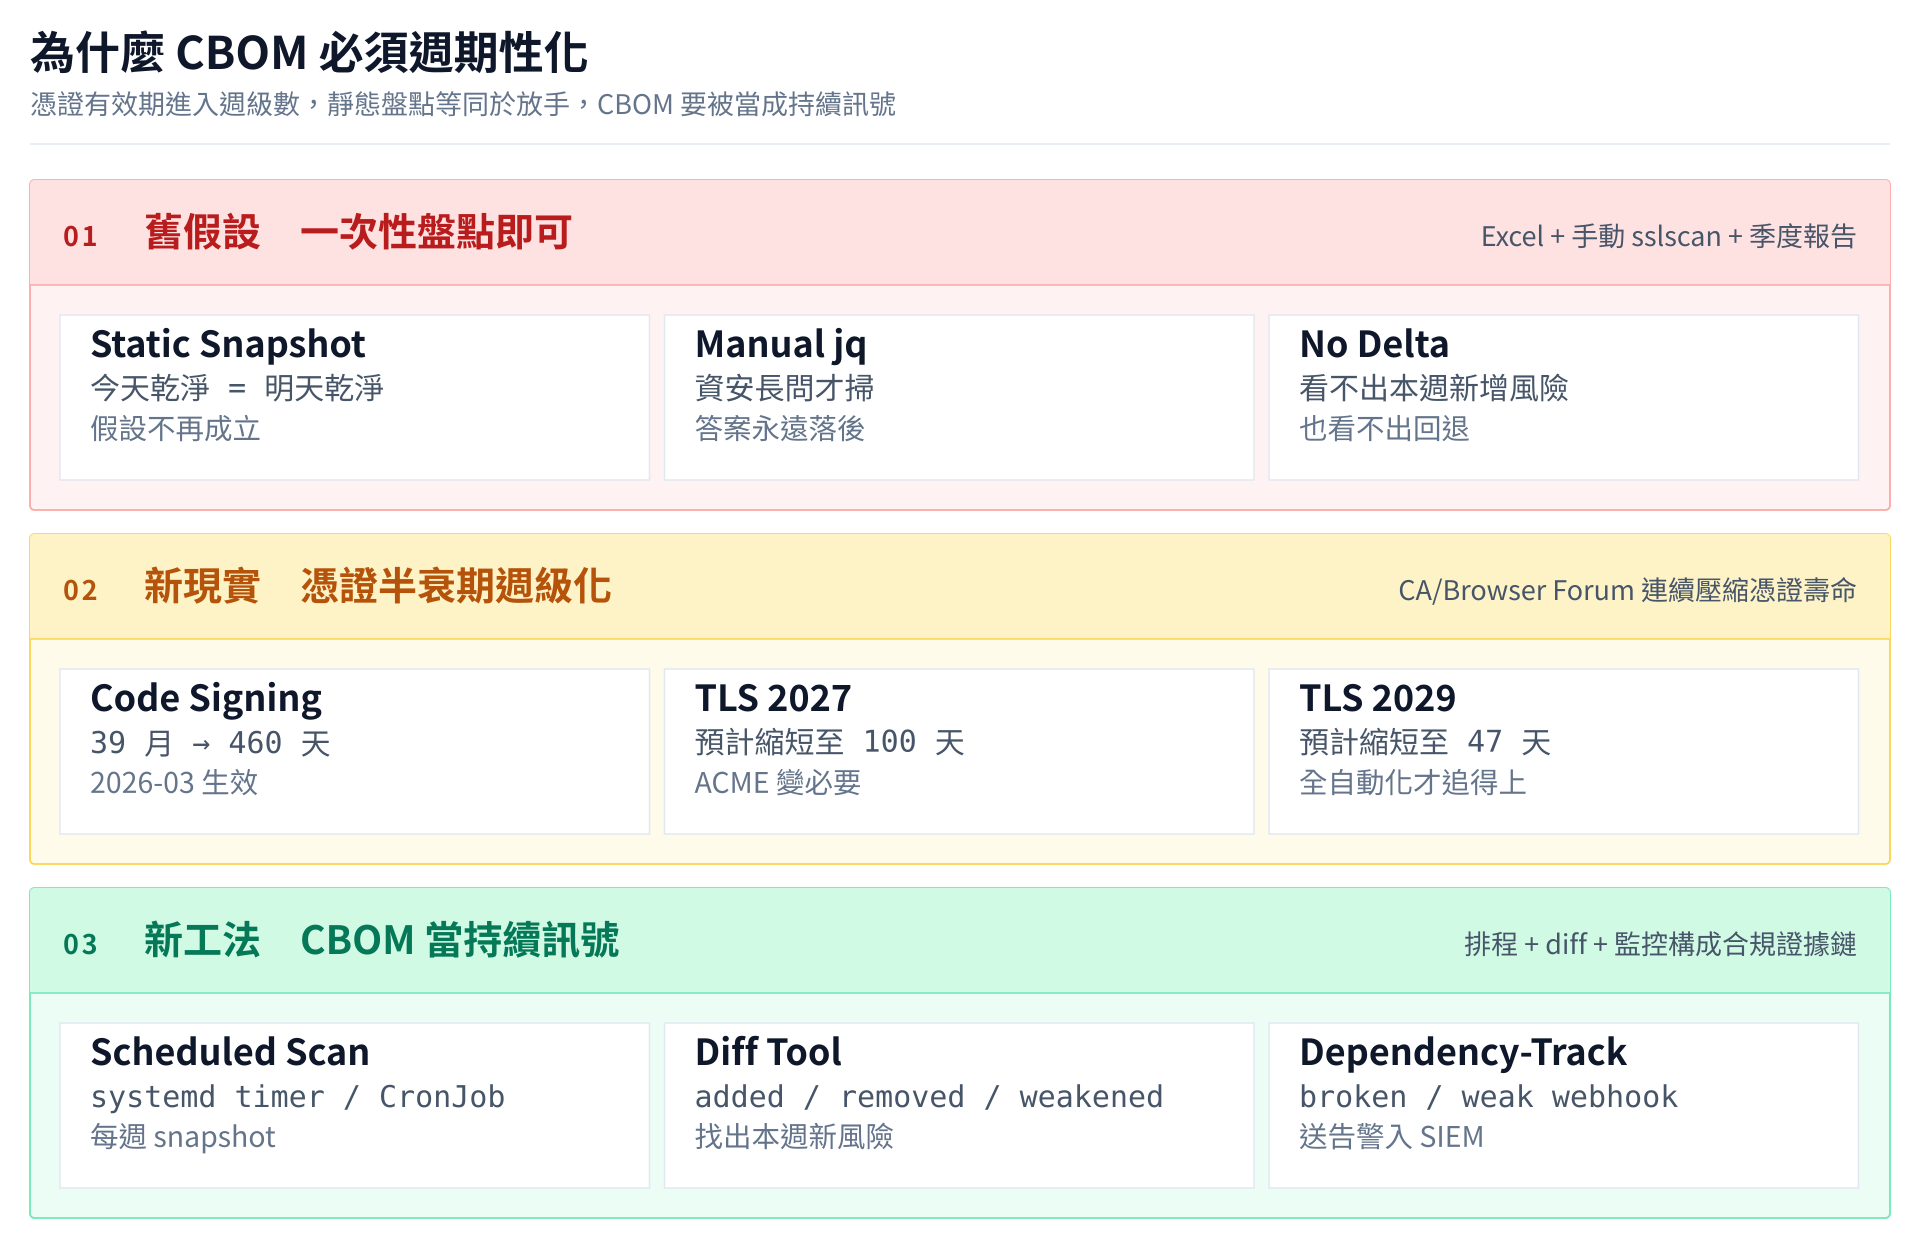Select the Diff Tool card title

click(x=768, y=1052)
